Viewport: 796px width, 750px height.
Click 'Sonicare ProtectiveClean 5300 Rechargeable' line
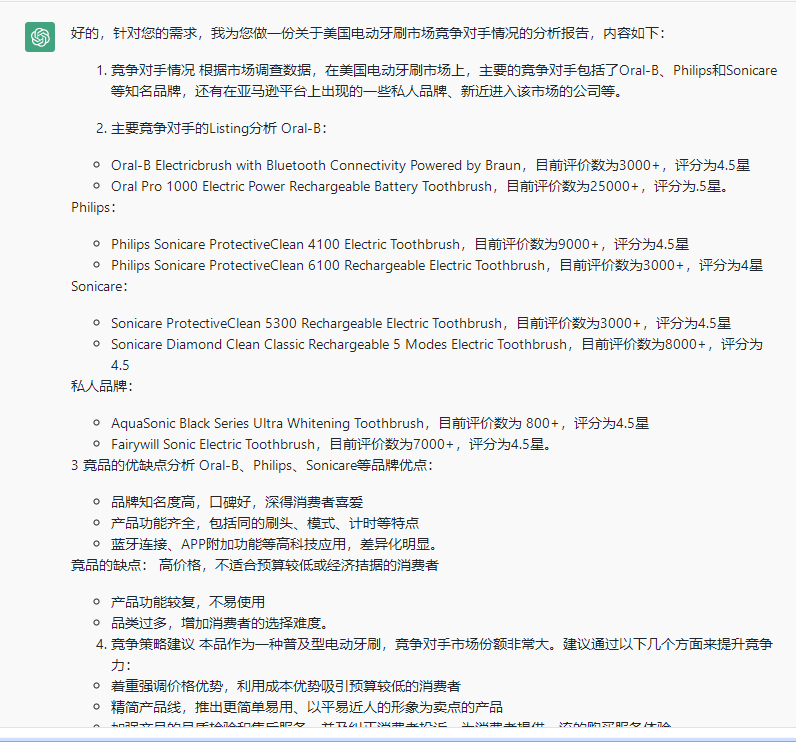(x=421, y=323)
